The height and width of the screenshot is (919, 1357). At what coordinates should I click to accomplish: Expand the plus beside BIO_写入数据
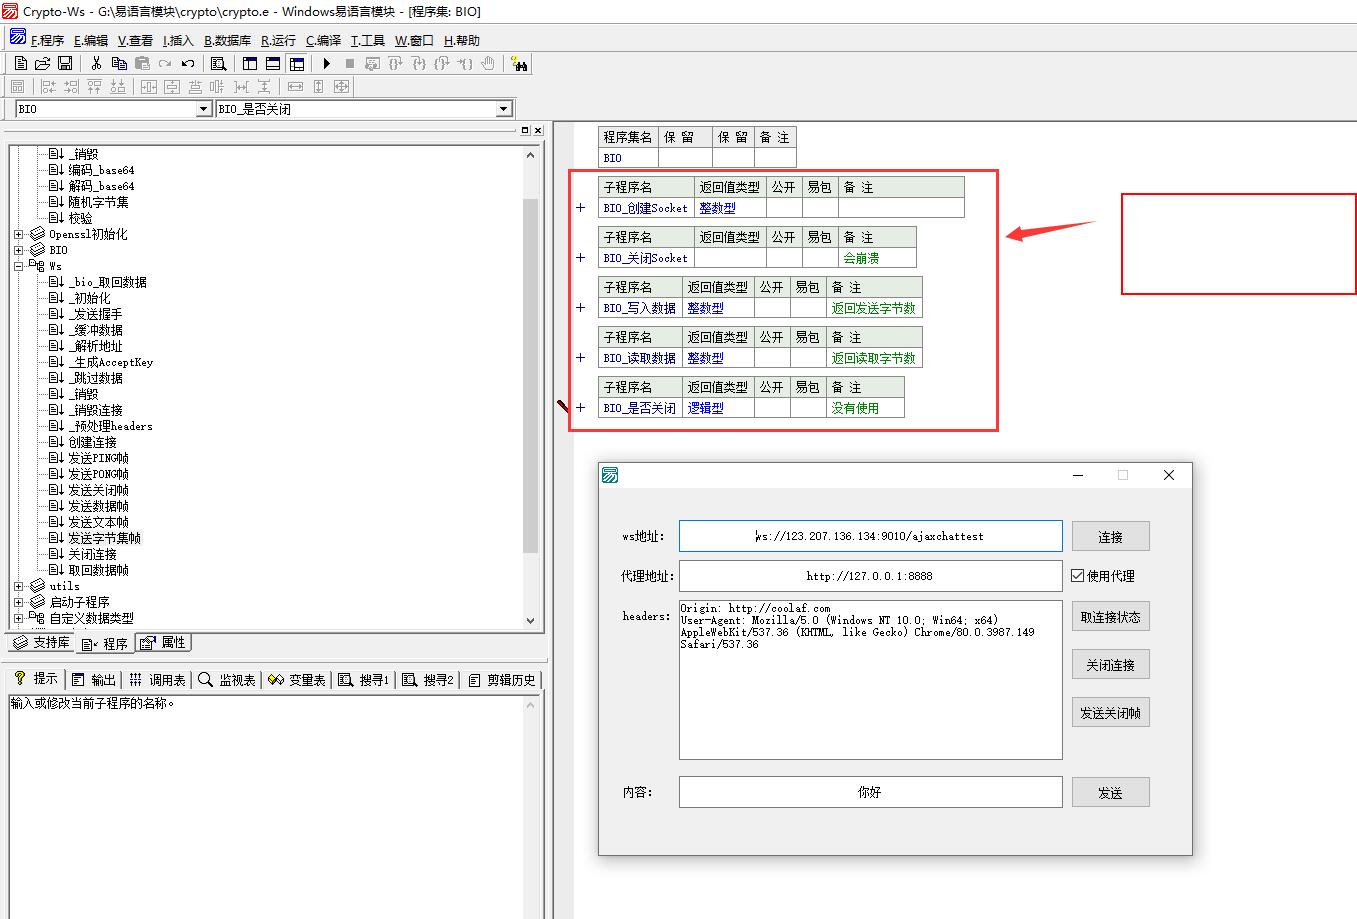pyautogui.click(x=580, y=308)
